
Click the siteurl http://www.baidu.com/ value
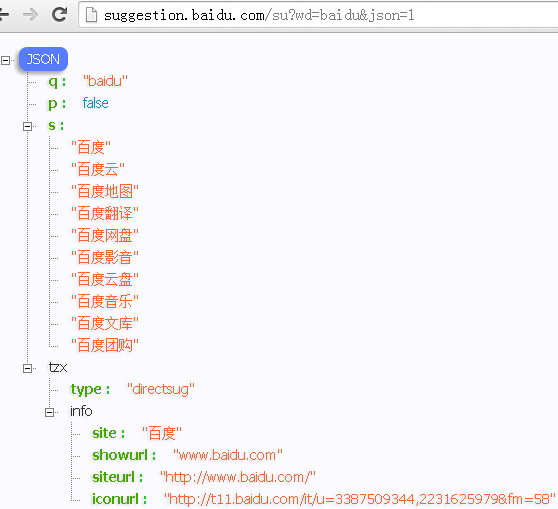[x=238, y=477]
